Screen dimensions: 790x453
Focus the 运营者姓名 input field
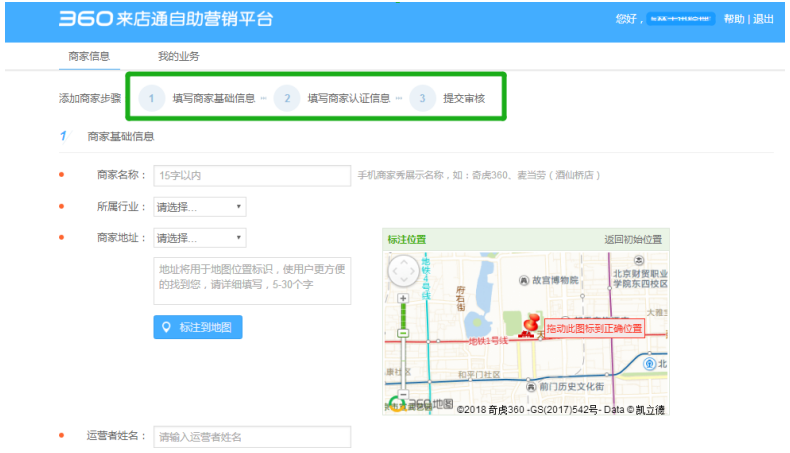252,437
